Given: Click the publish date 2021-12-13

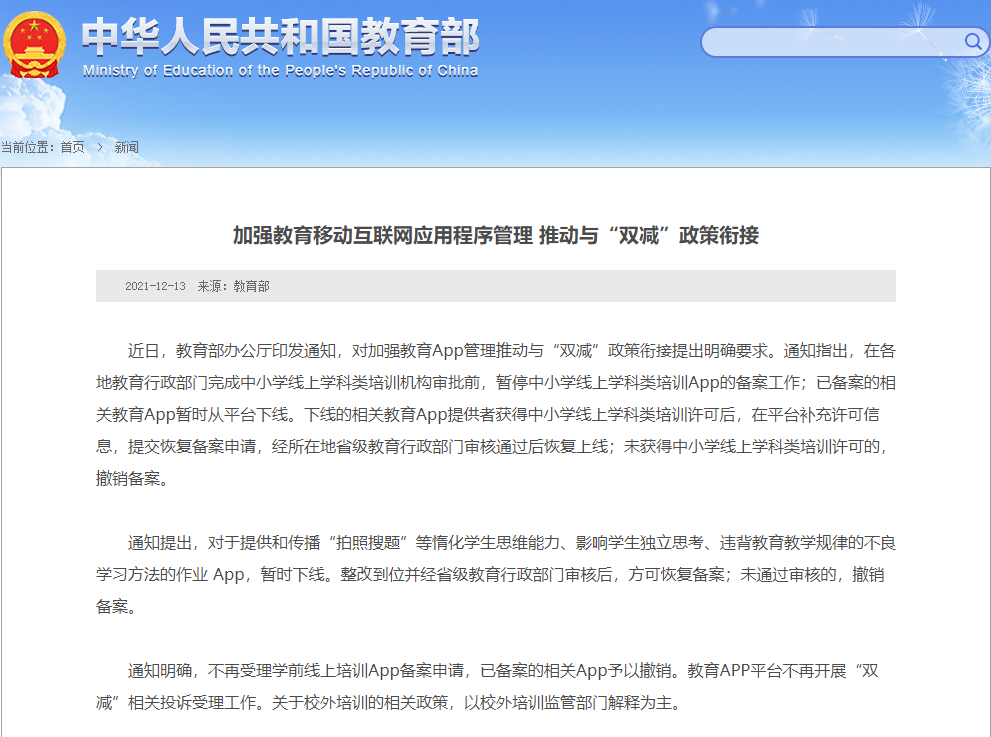Looking at the screenshot, I should [155, 286].
